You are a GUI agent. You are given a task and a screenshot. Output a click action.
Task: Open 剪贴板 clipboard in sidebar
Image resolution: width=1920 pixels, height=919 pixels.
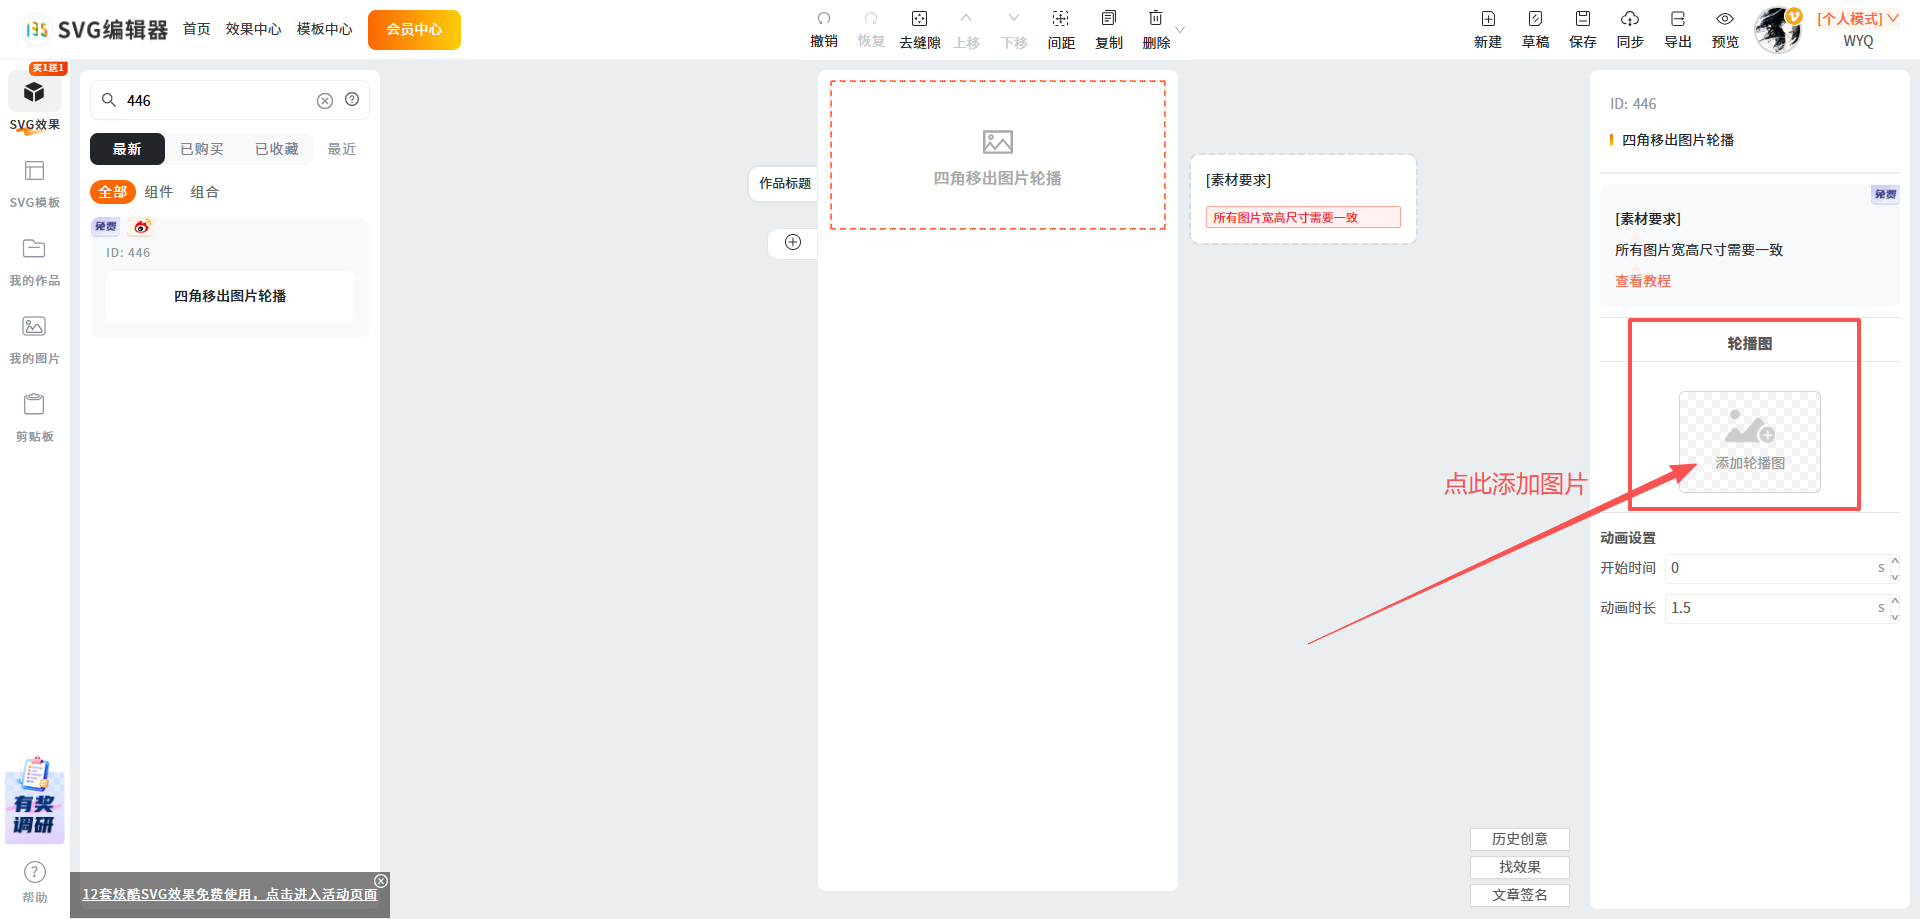click(35, 417)
